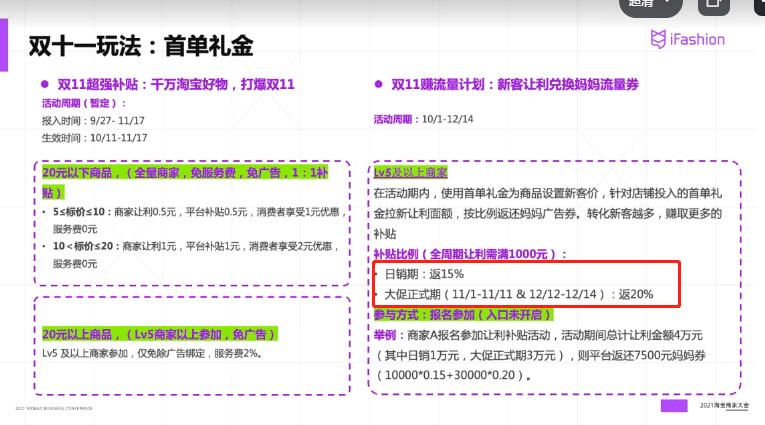765x425 pixels.
Task: Click the purple accent bar left of the title
Action: (5, 46)
